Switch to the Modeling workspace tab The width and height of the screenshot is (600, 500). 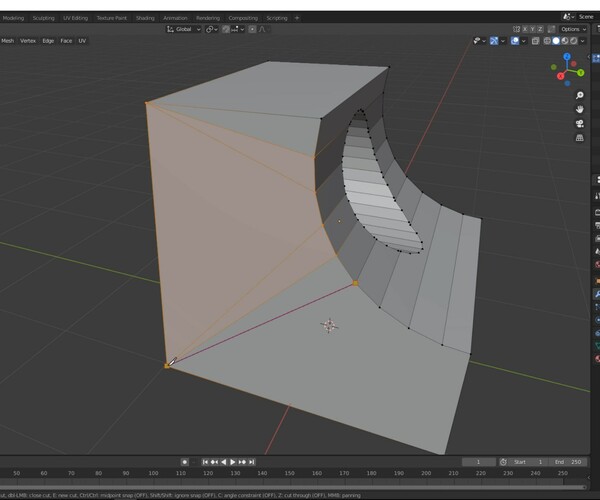[x=13, y=18]
